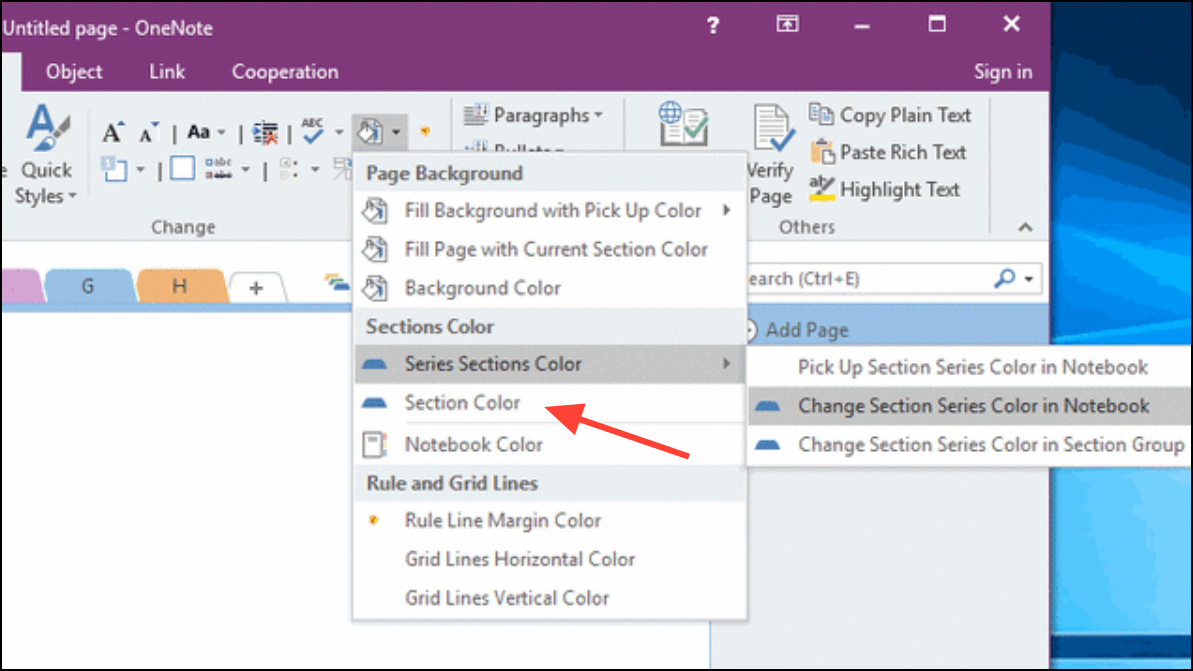Open the spell check dropdown arrow
1193x671 pixels.
(339, 132)
